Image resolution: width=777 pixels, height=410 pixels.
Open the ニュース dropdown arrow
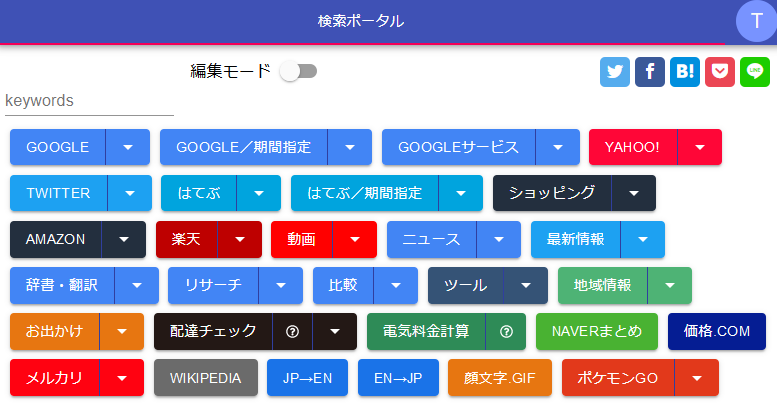click(499, 239)
